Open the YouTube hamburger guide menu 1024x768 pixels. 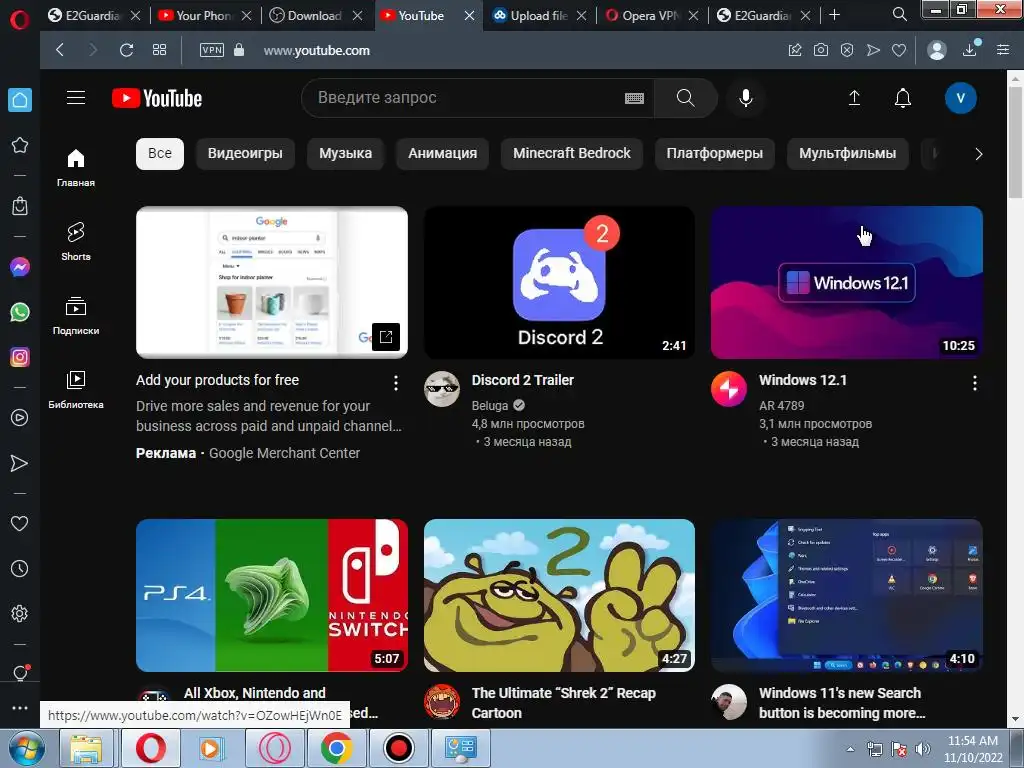[x=76, y=98]
